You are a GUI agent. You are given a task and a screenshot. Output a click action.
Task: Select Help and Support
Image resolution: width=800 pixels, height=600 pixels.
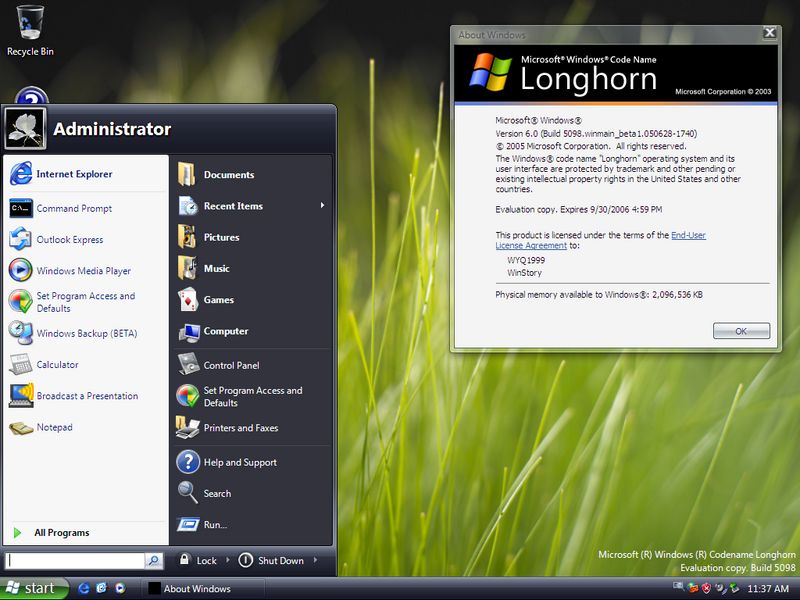coord(240,463)
